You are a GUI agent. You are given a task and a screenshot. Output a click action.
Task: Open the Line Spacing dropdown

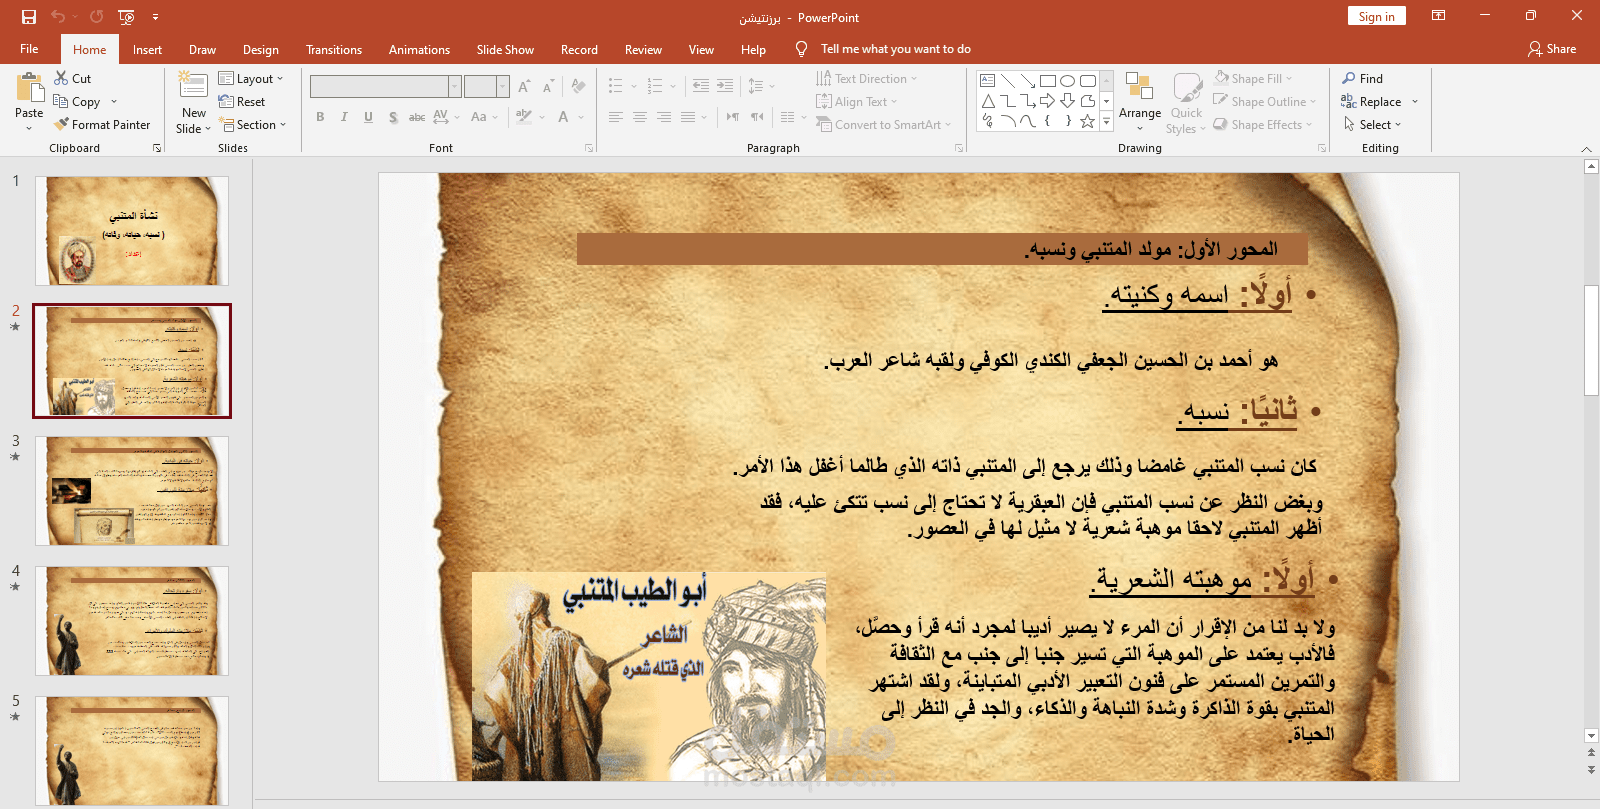762,86
